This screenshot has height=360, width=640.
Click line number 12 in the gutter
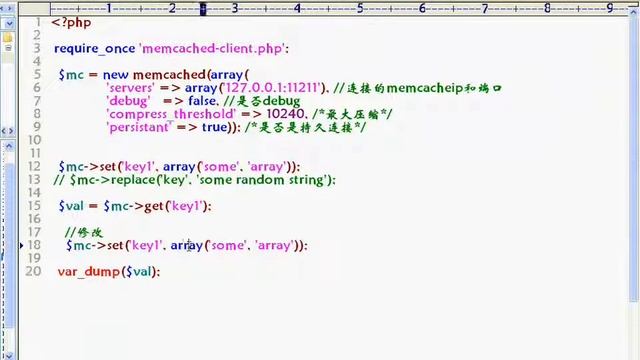point(34,167)
